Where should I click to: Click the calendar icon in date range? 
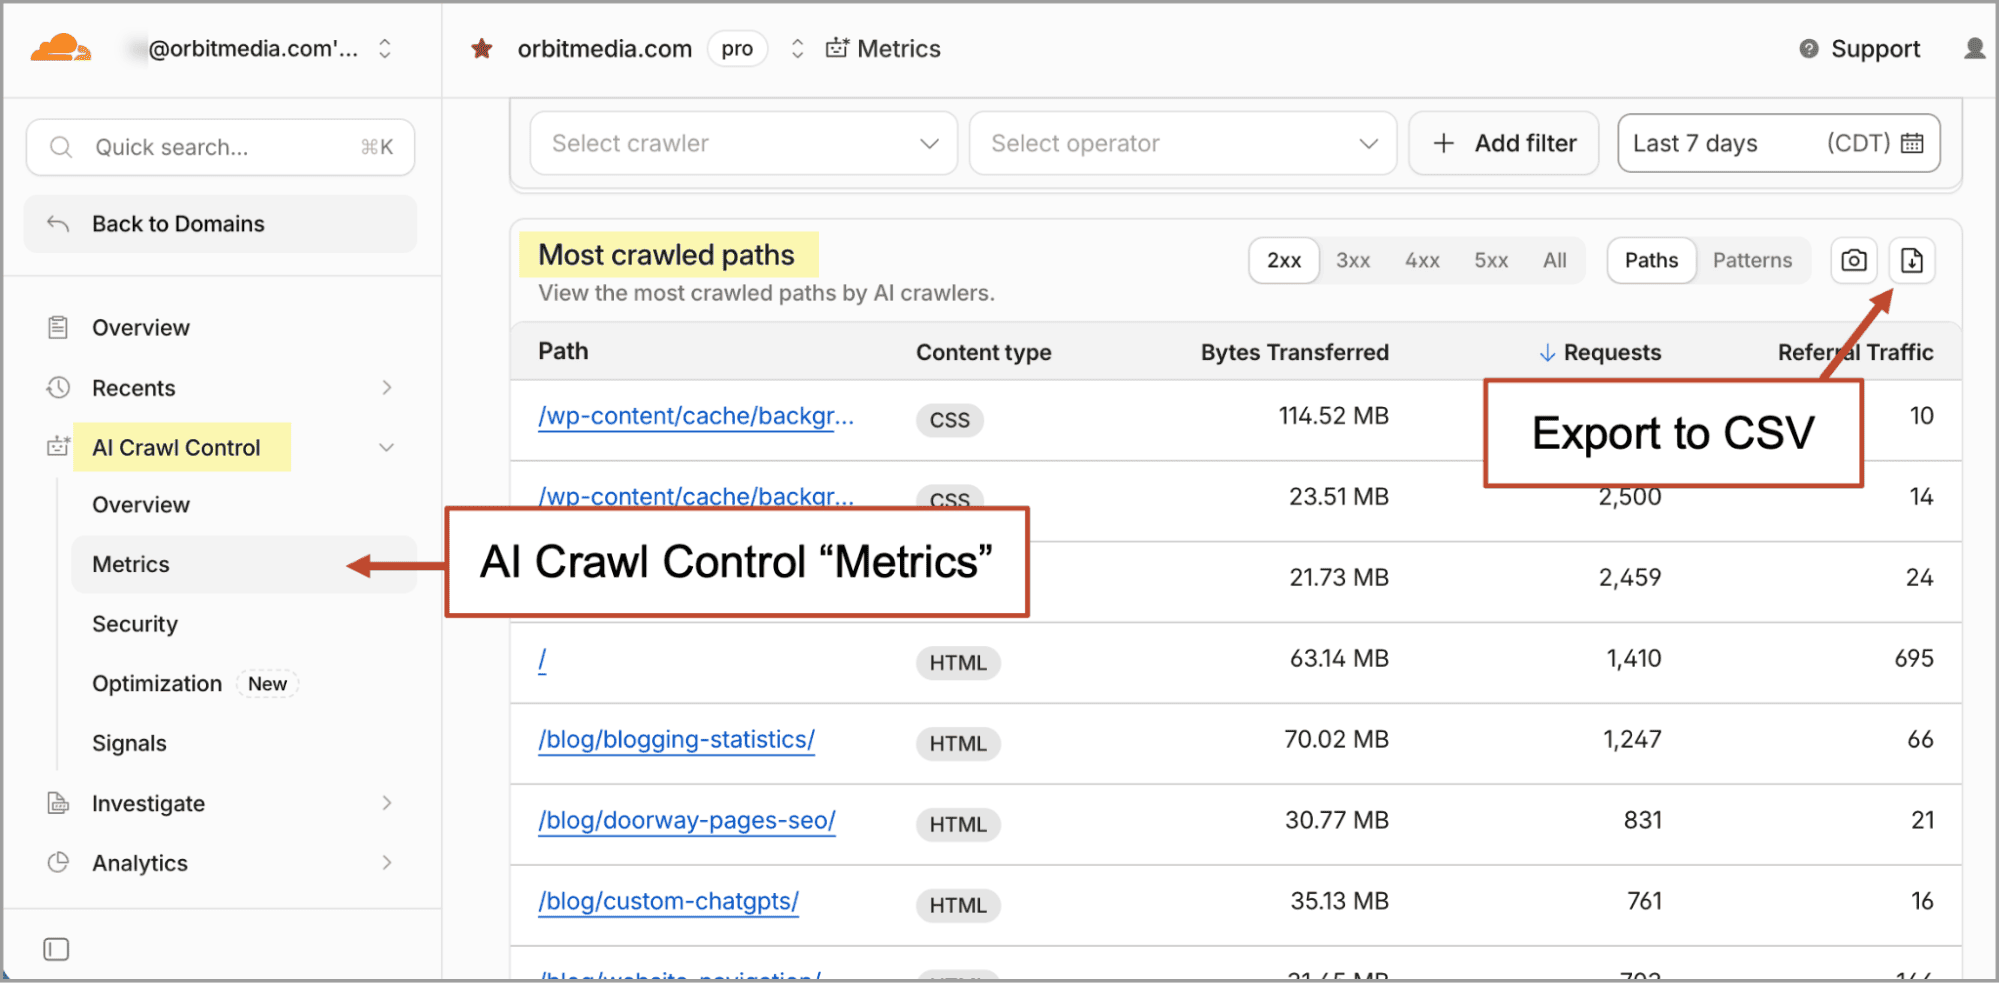(x=1912, y=143)
